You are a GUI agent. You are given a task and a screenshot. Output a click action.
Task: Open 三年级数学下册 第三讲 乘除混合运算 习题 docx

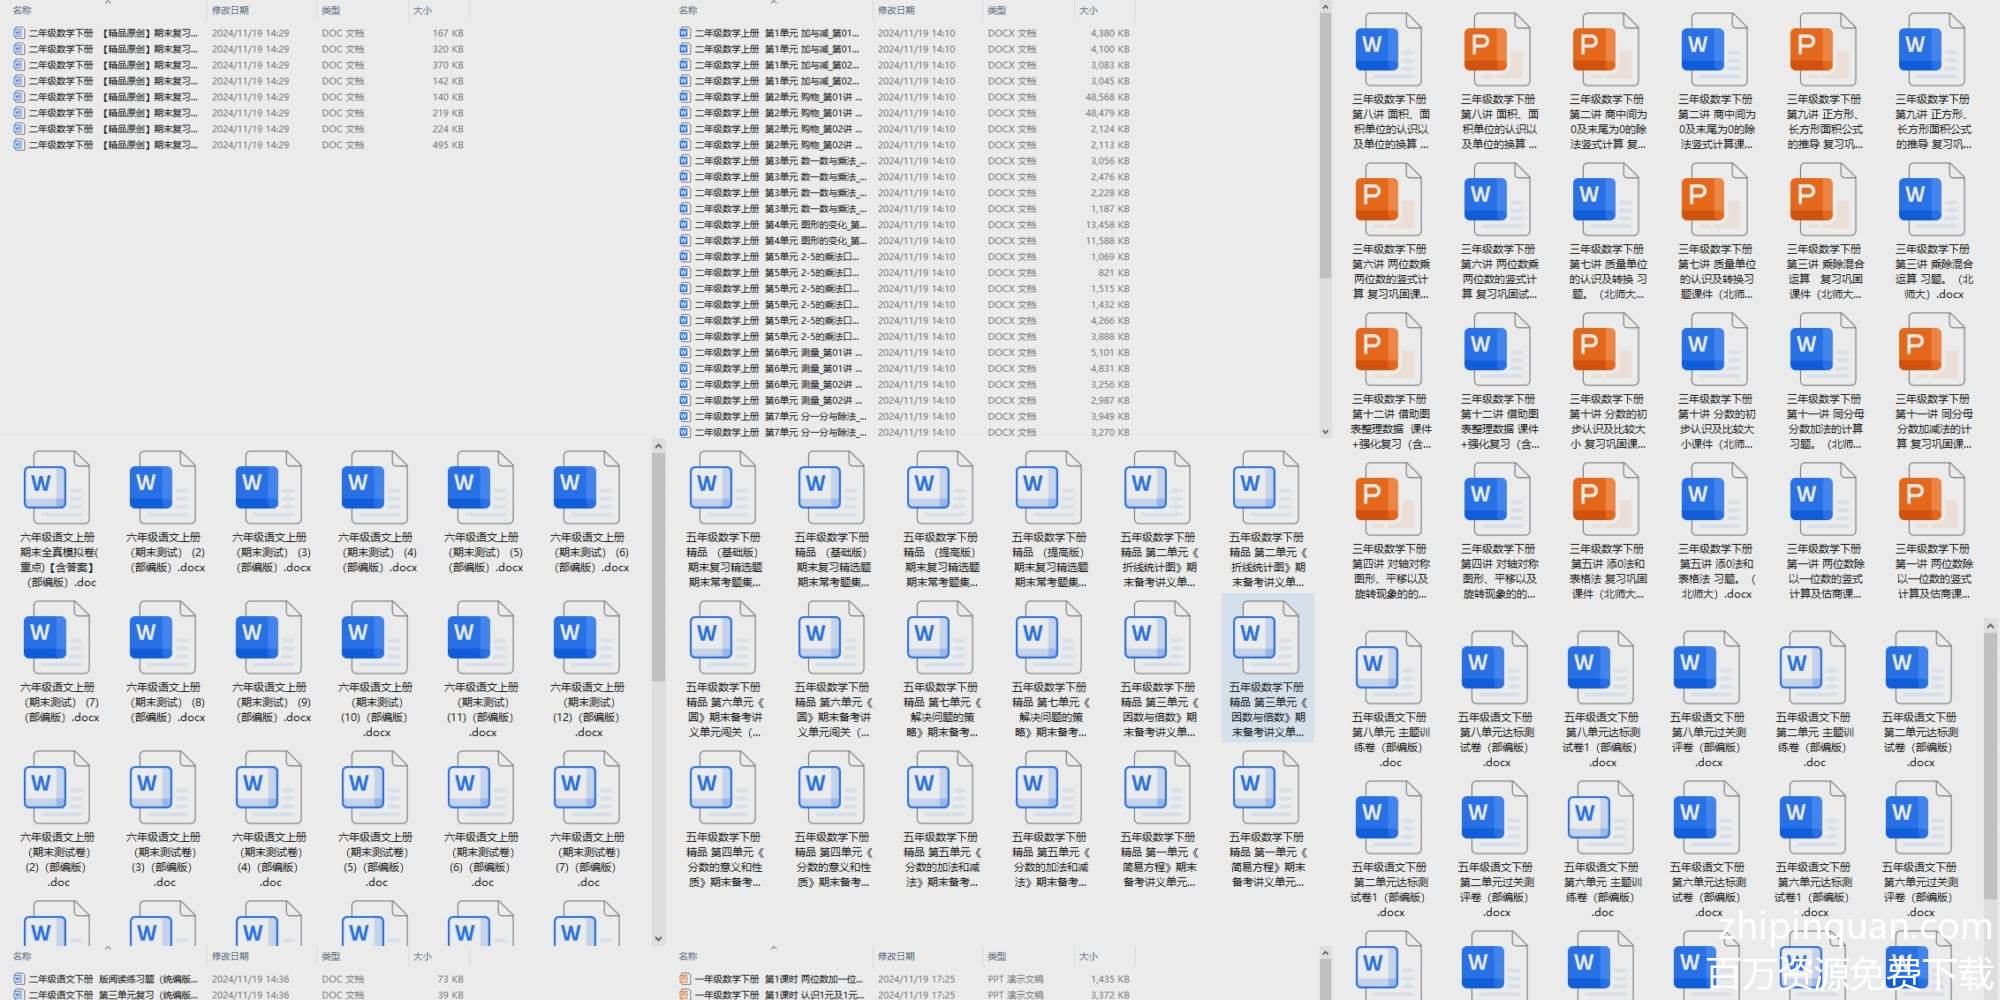[x=1933, y=200]
